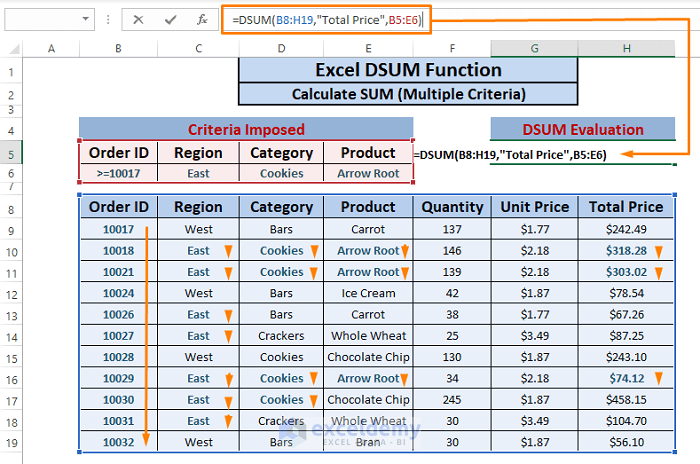Select row 1 header
The image size is (700, 464).
[11, 71]
